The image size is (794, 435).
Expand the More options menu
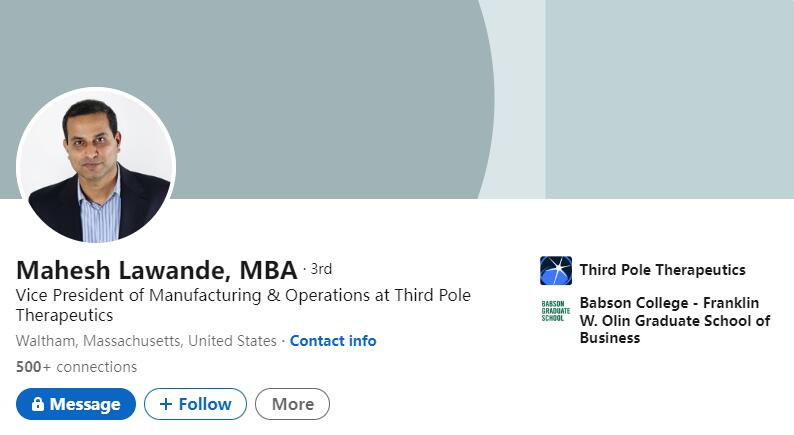click(x=292, y=404)
